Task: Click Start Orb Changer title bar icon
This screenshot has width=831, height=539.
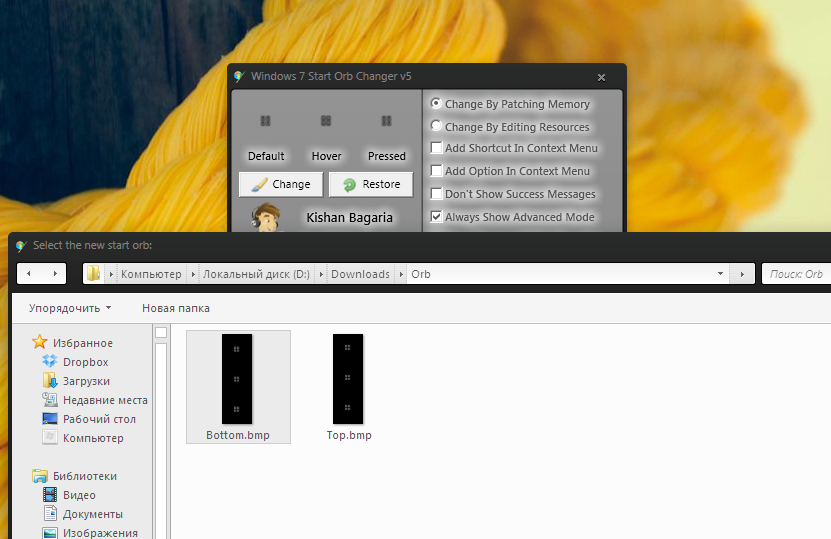Action: click(239, 76)
